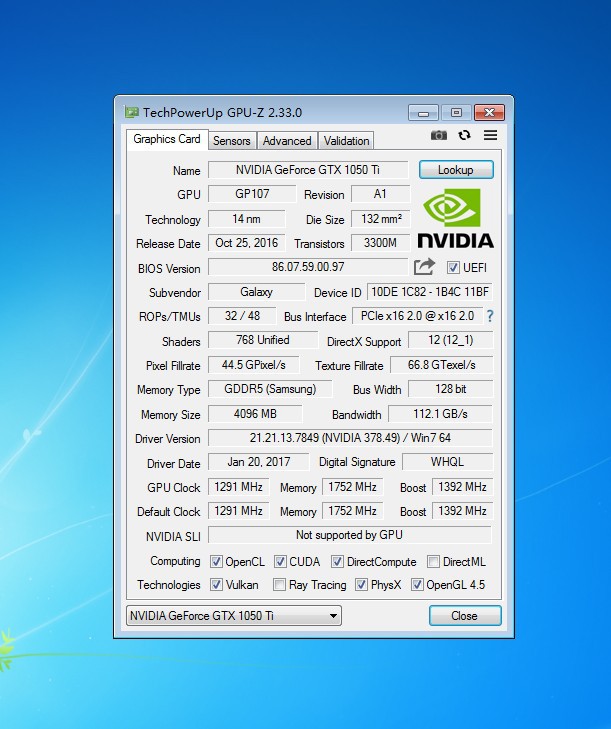Click Digital Signature value WHQL

tap(447, 462)
